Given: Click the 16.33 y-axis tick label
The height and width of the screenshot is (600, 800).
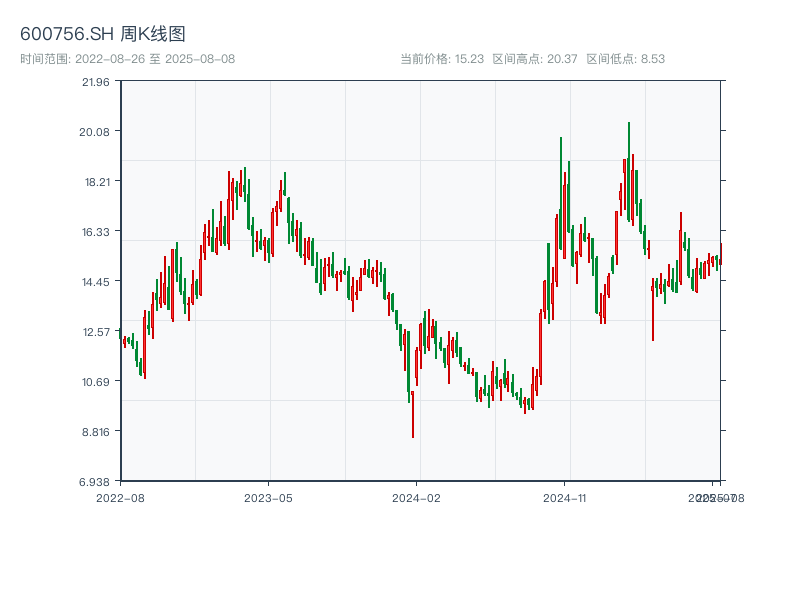Looking at the screenshot, I should (x=96, y=231).
